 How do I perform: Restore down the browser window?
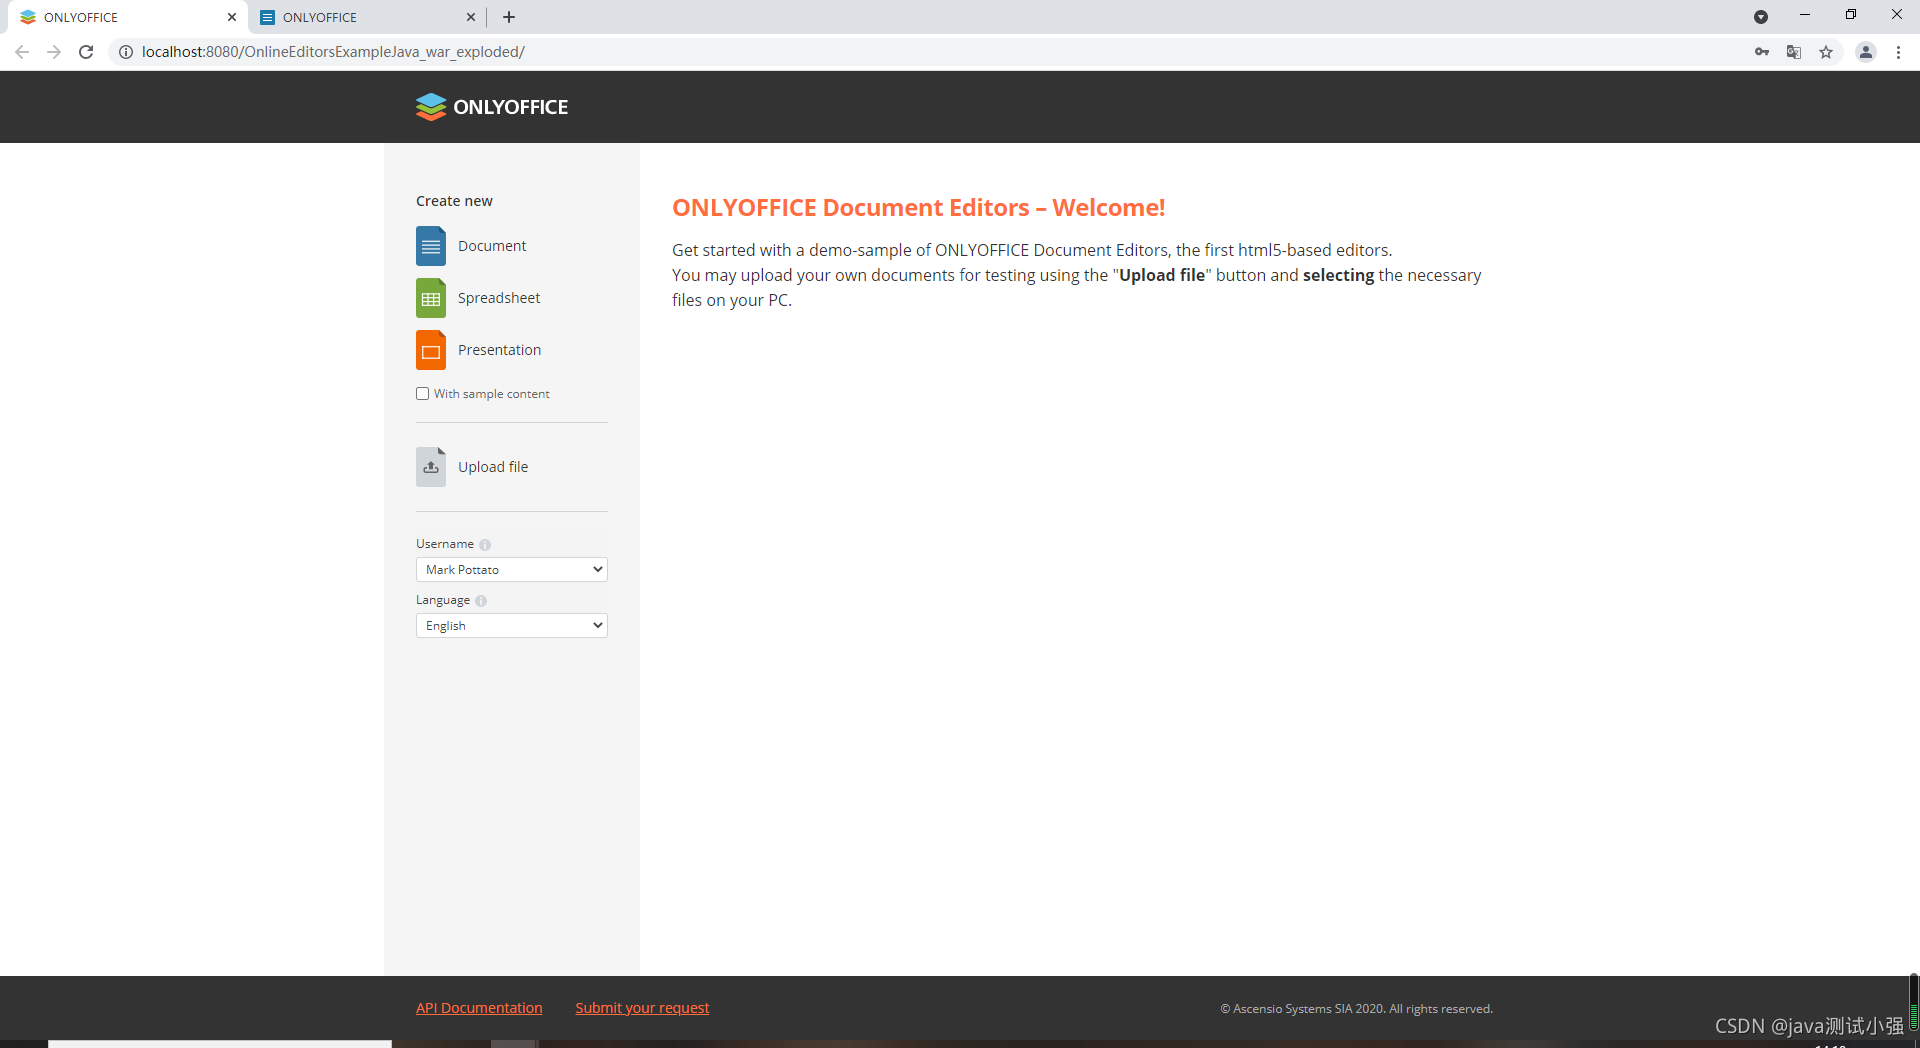point(1851,15)
